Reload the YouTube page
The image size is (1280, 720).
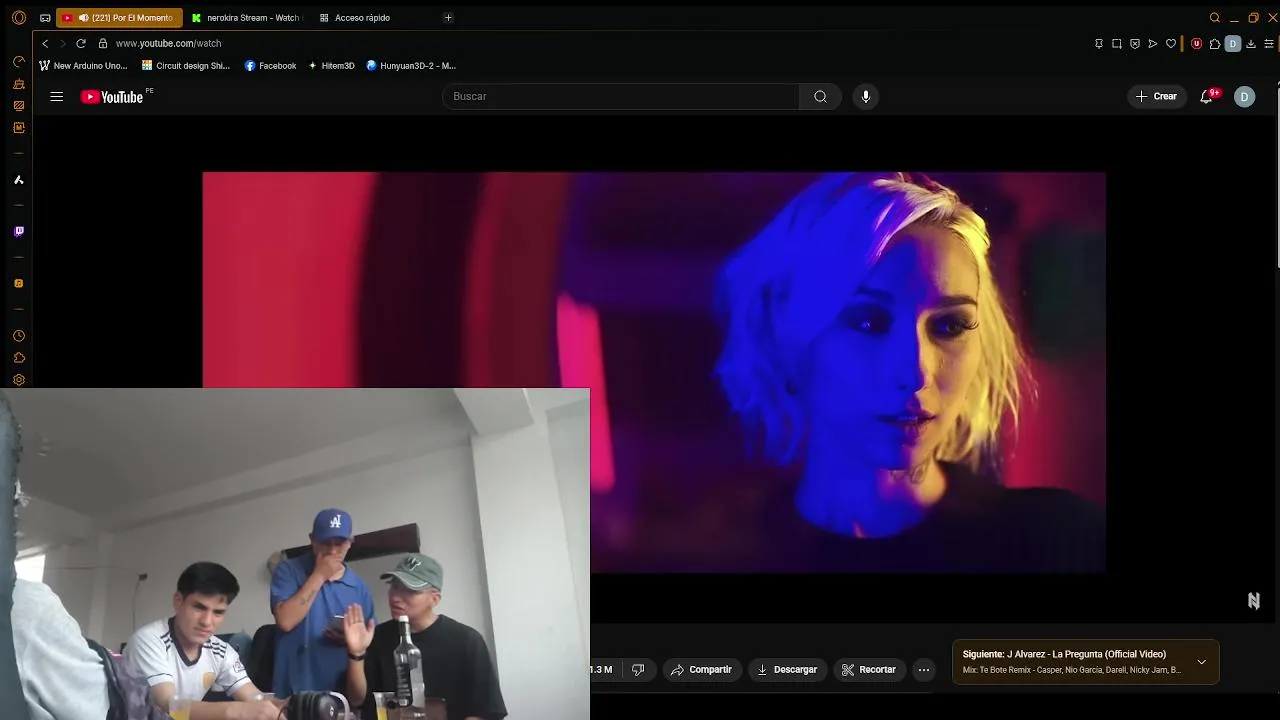coord(81,44)
